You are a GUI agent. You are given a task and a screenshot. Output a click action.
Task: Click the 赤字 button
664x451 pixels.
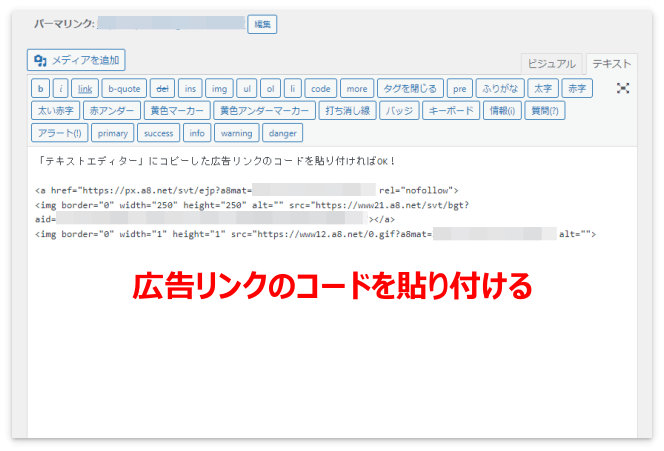point(577,89)
